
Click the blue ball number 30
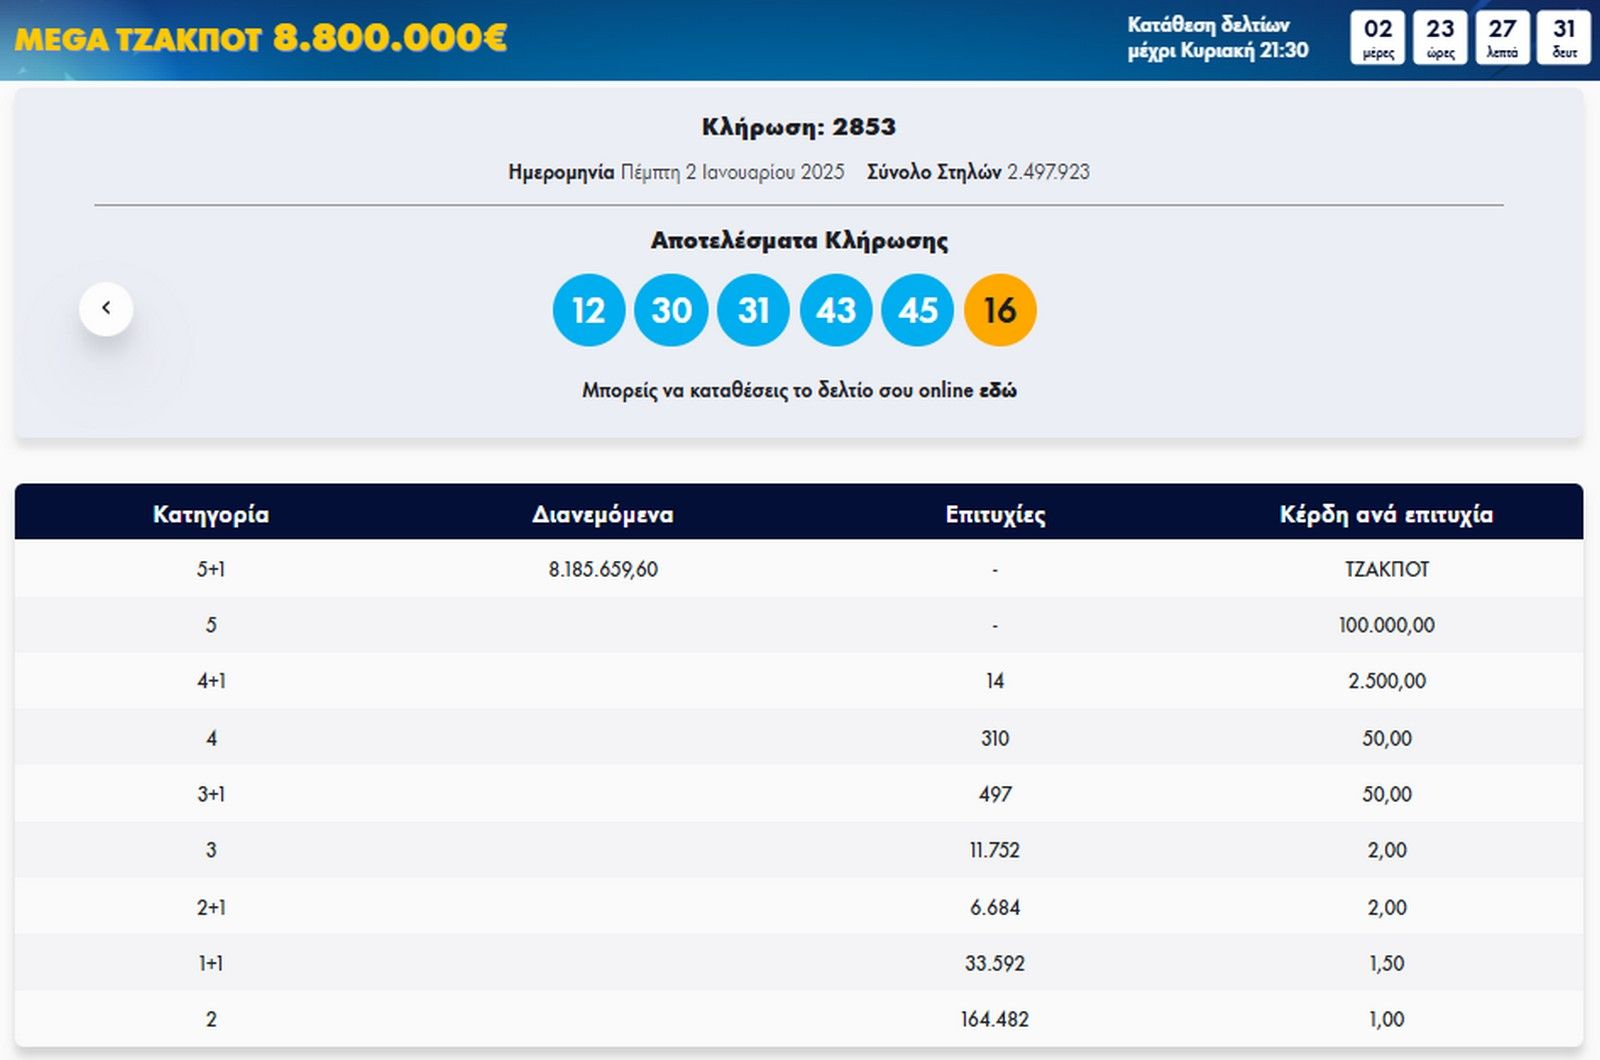click(x=671, y=310)
